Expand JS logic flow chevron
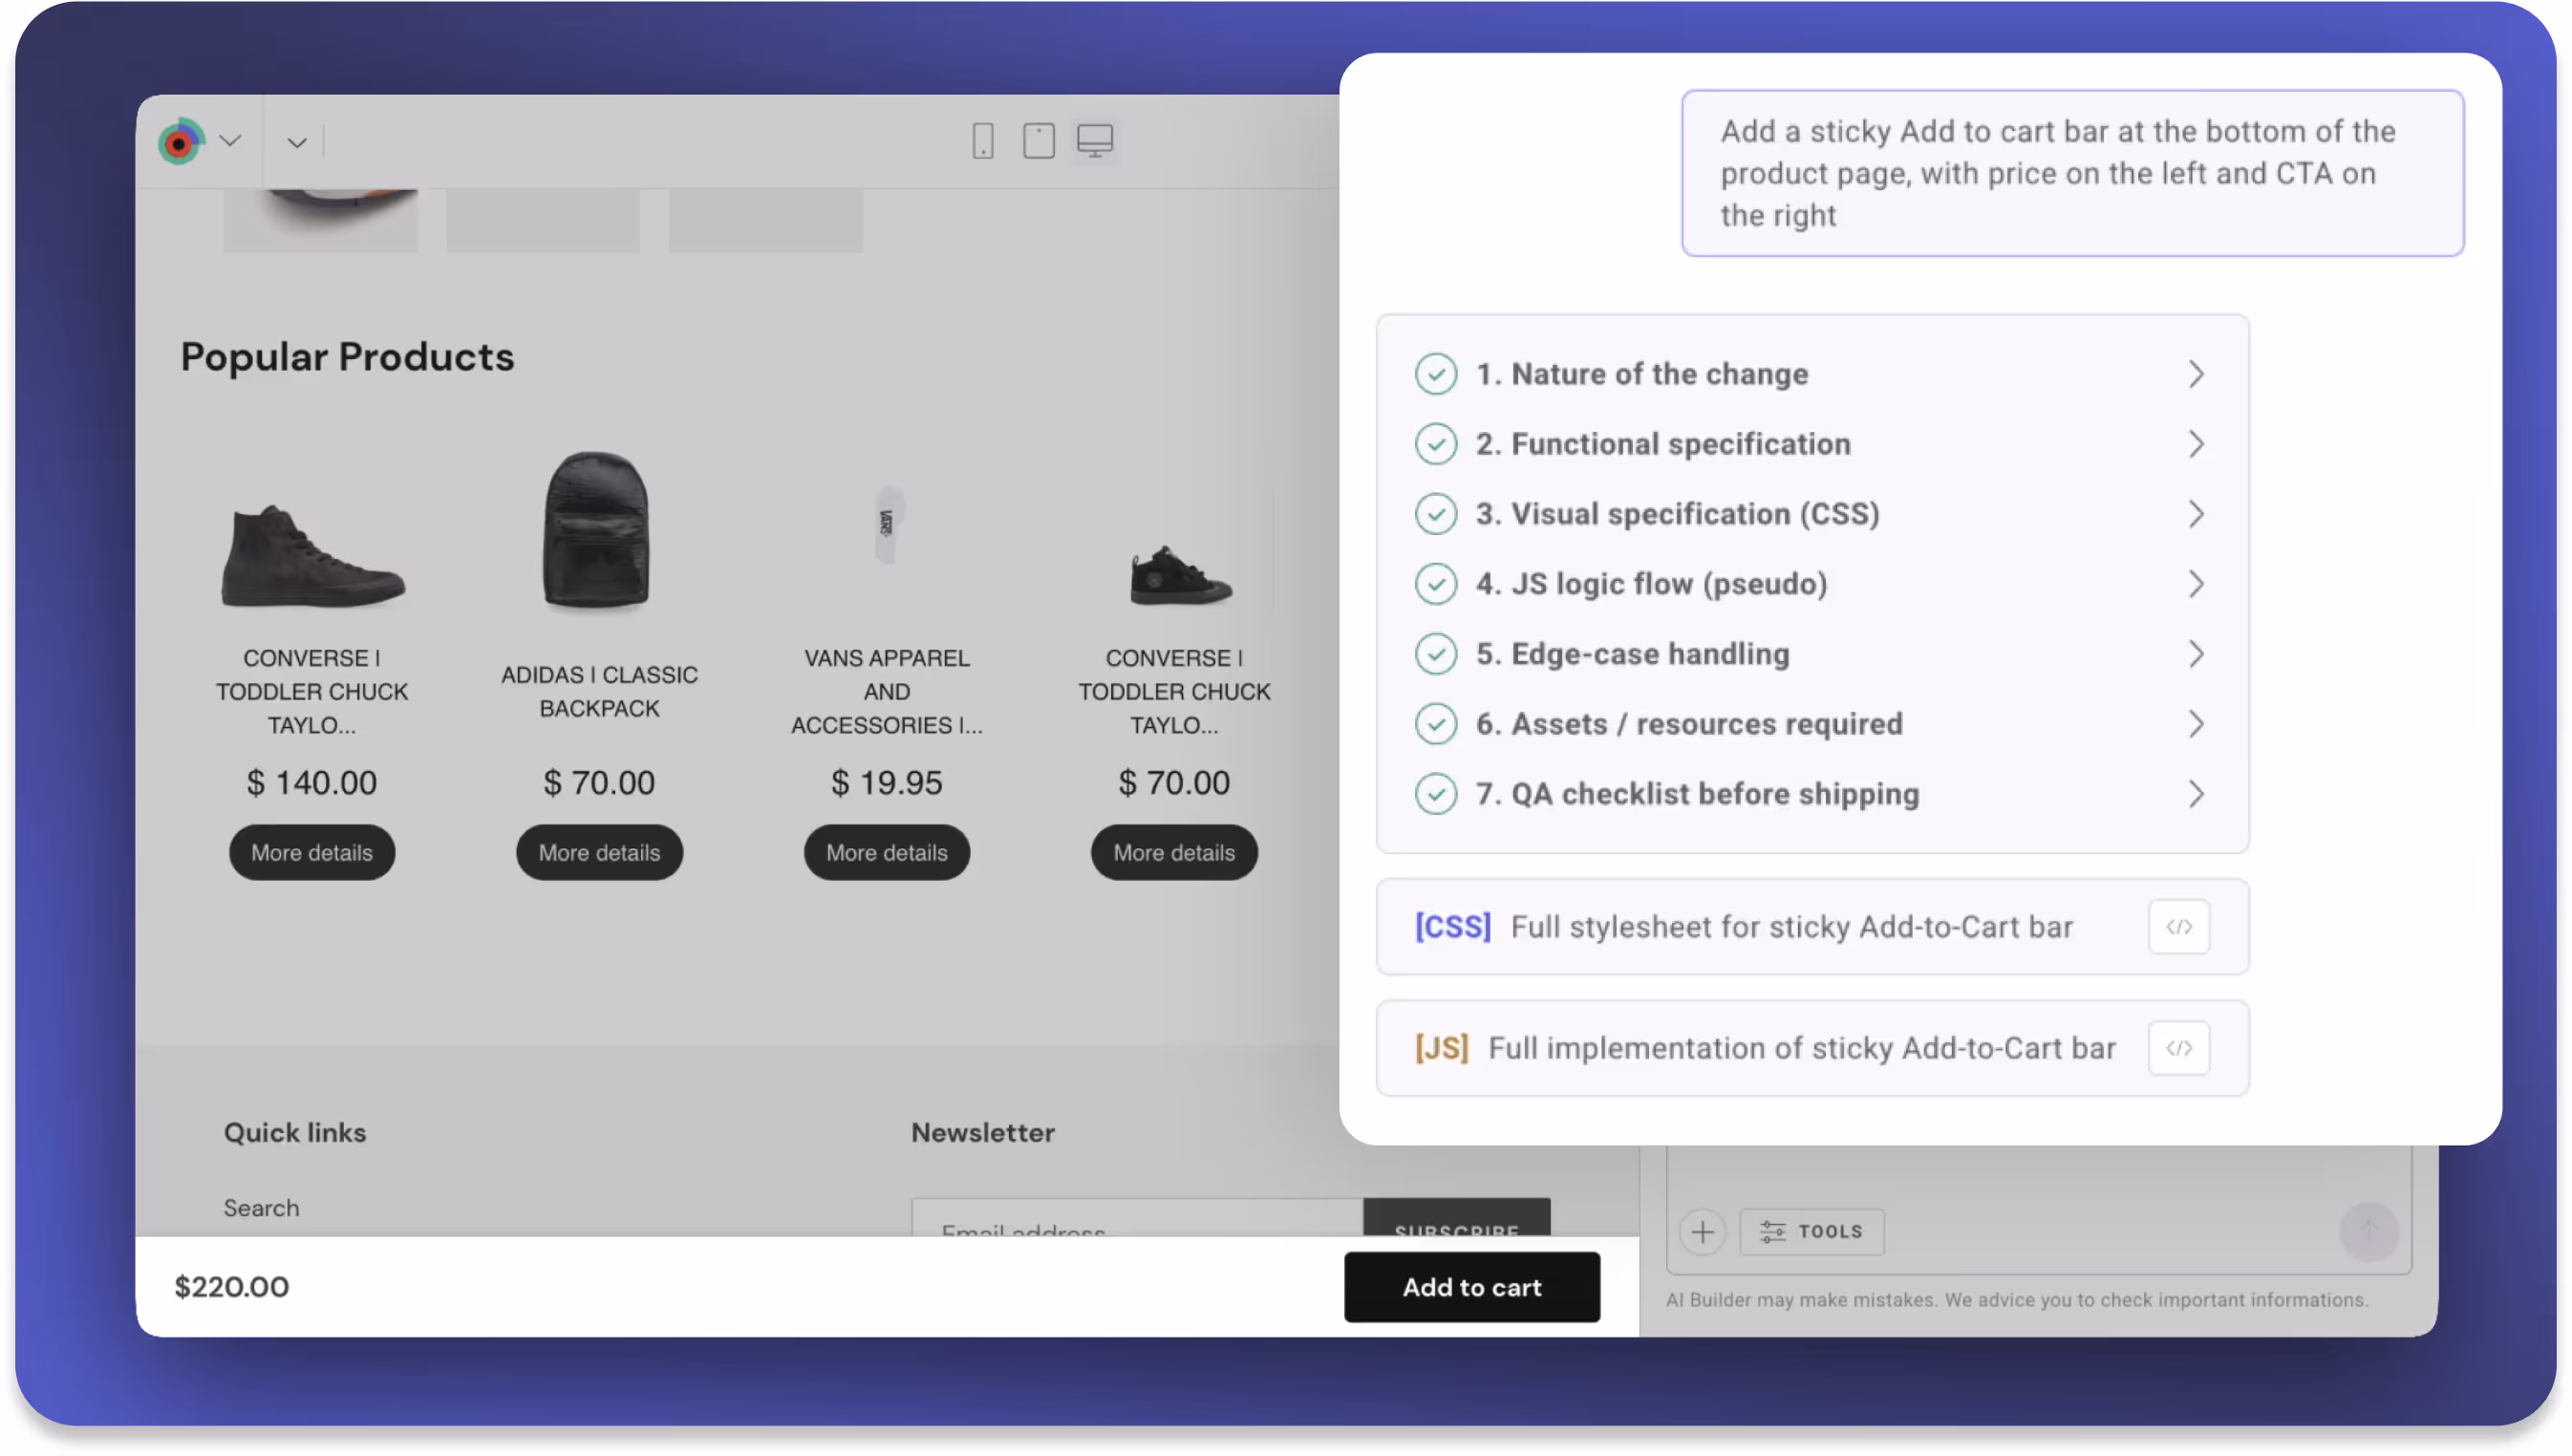2572x1456 pixels. coord(2195,584)
